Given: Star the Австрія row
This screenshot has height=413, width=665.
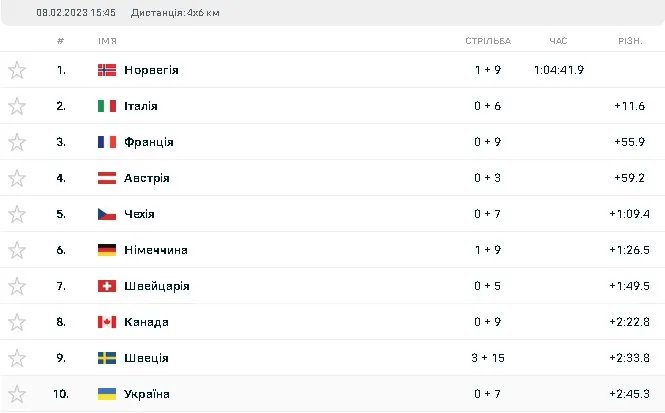Looking at the screenshot, I should pos(17,178).
